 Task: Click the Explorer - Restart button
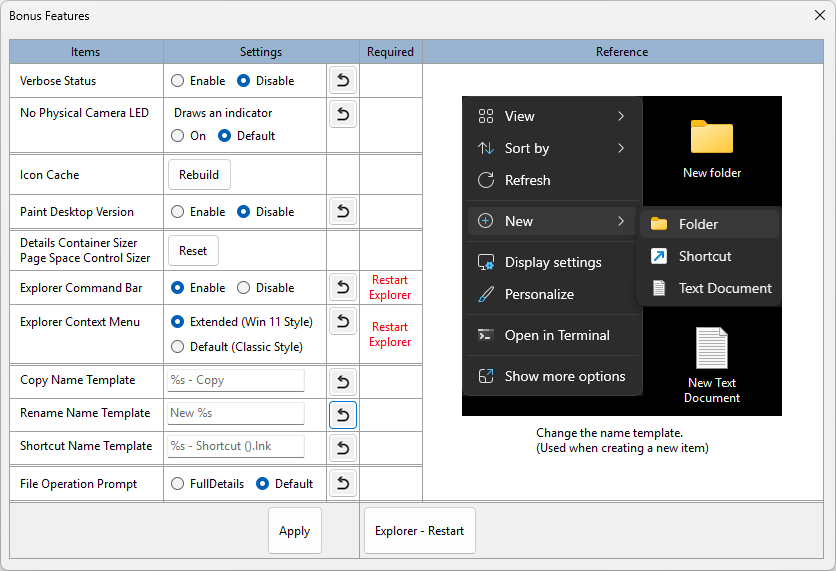coord(420,530)
